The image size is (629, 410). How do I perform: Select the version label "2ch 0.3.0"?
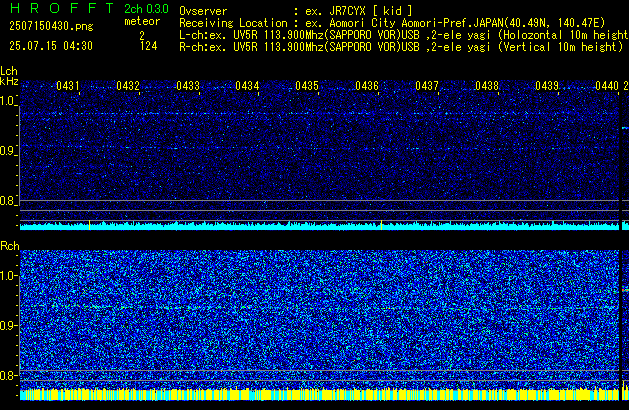click(146, 8)
